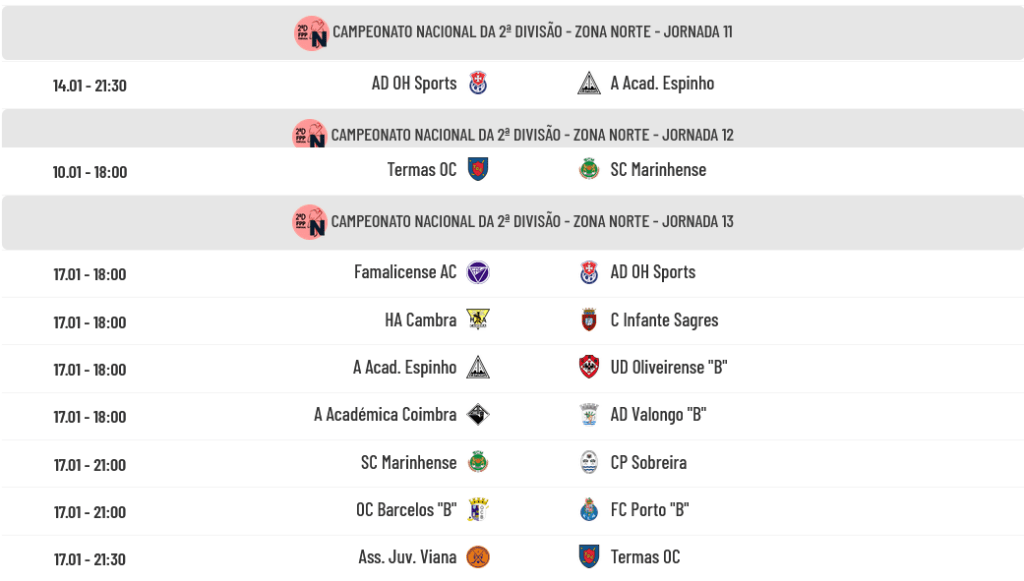
Task: Click the OC Barcelos "B" club crest
Action: click(x=479, y=510)
